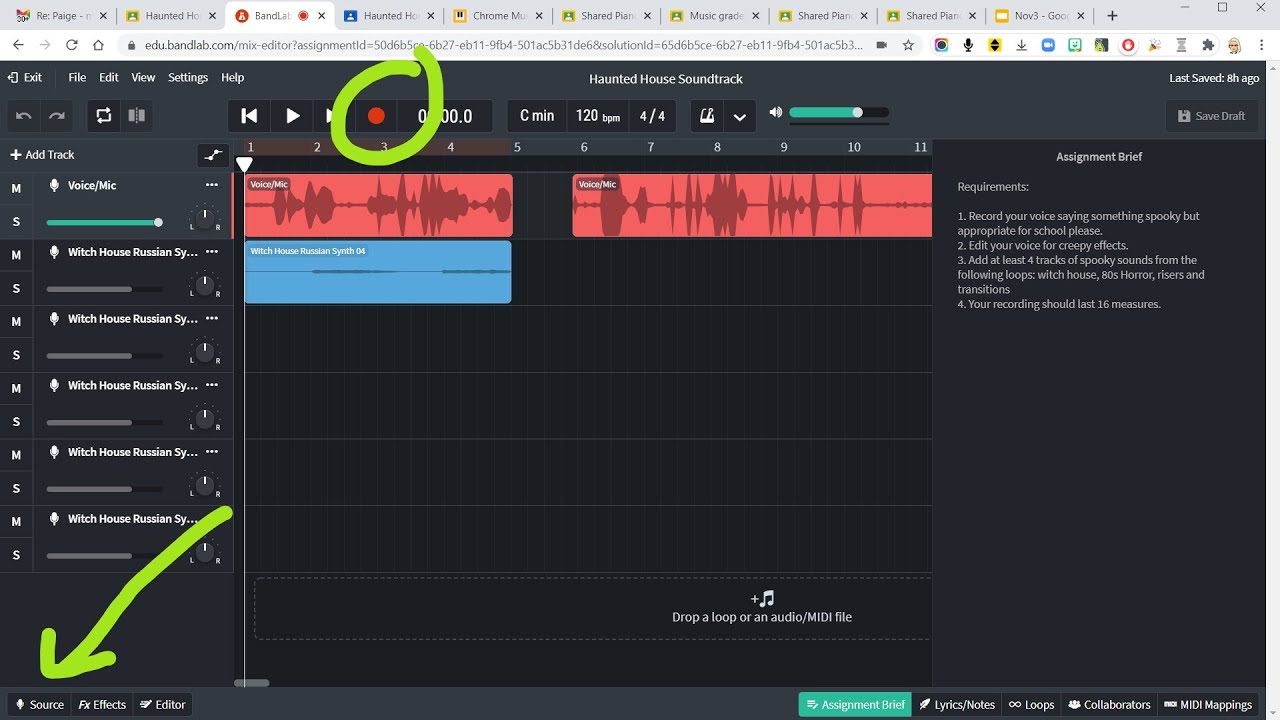Start playback with the Play button
Screen dimensions: 1280x720
292,116
